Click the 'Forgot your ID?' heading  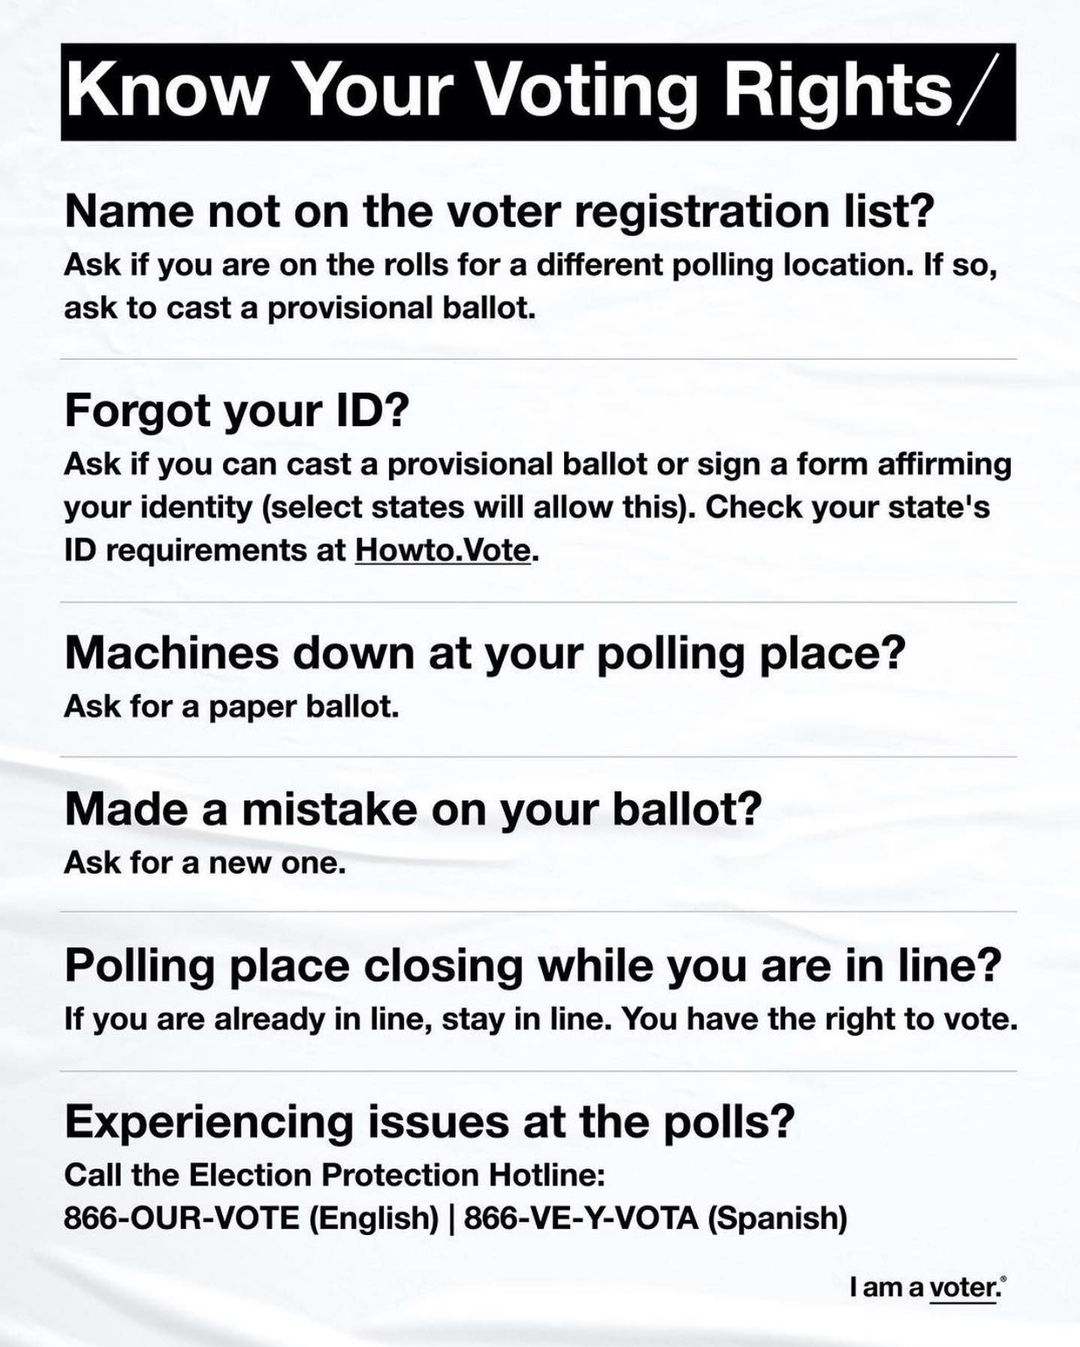238,411
